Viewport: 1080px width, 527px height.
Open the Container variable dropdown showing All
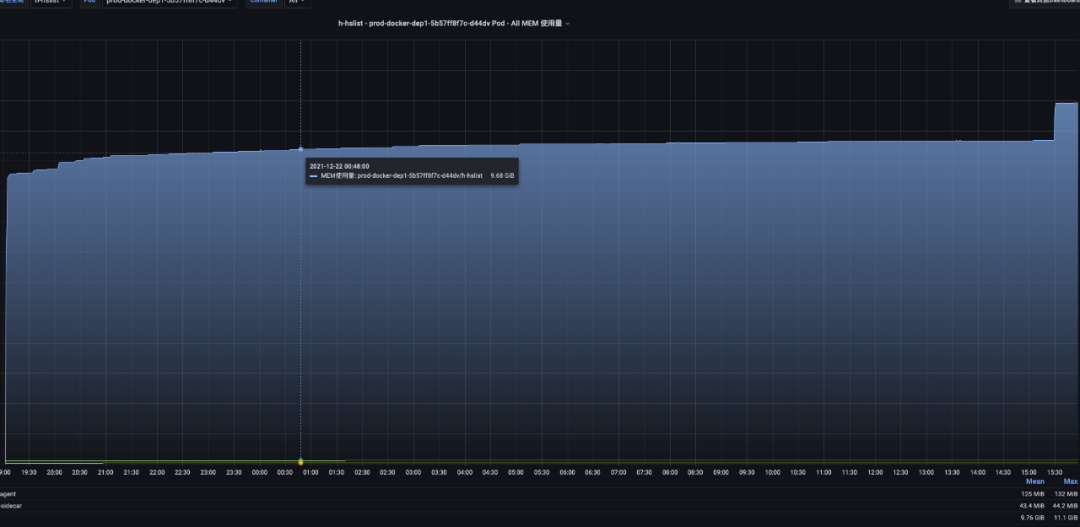pyautogui.click(x=298, y=2)
